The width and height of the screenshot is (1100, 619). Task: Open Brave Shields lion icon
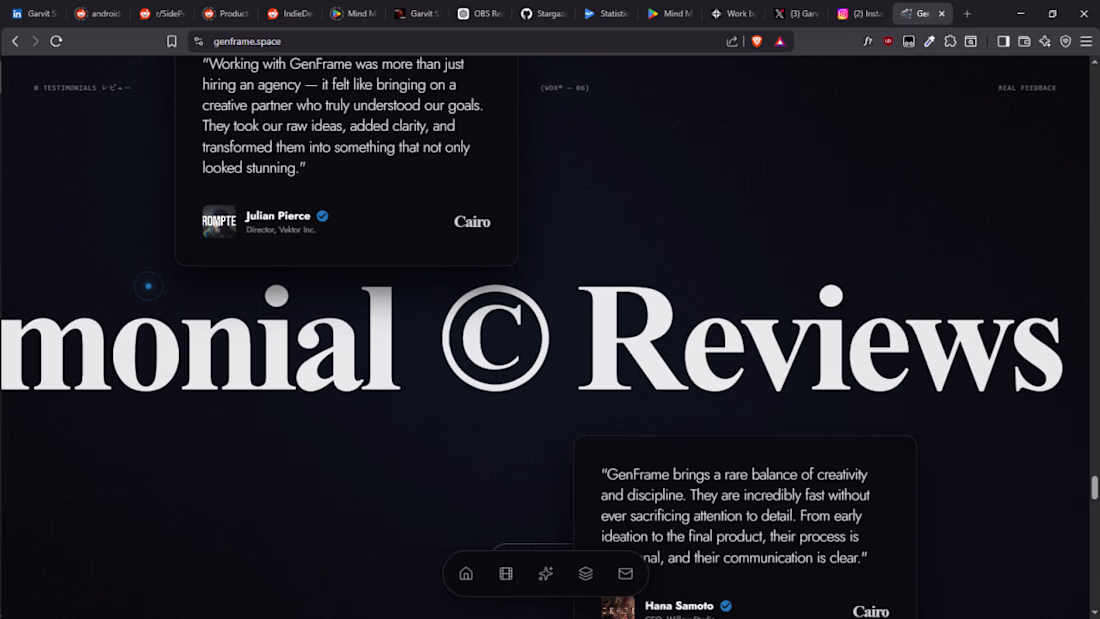(x=756, y=41)
